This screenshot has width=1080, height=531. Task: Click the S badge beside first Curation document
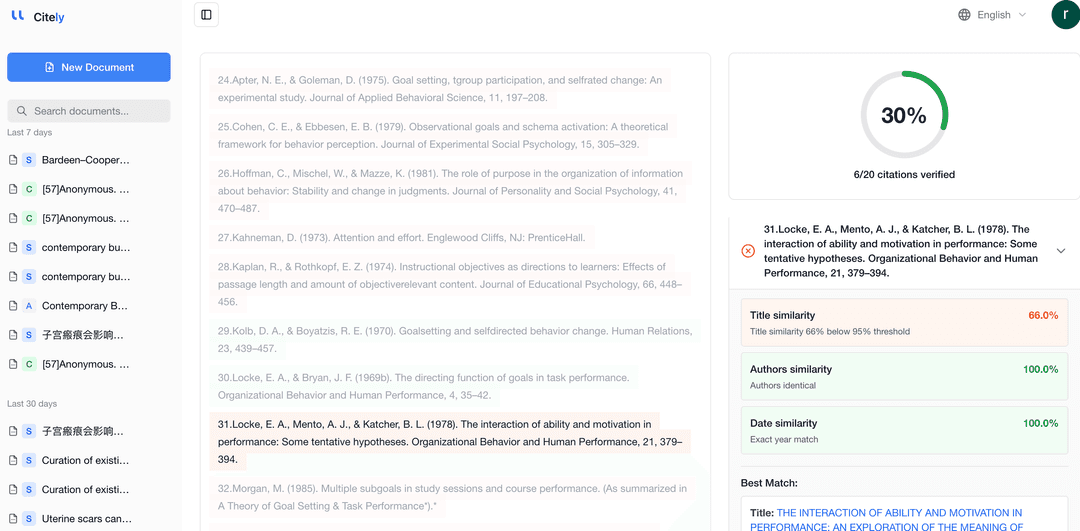(x=29, y=461)
